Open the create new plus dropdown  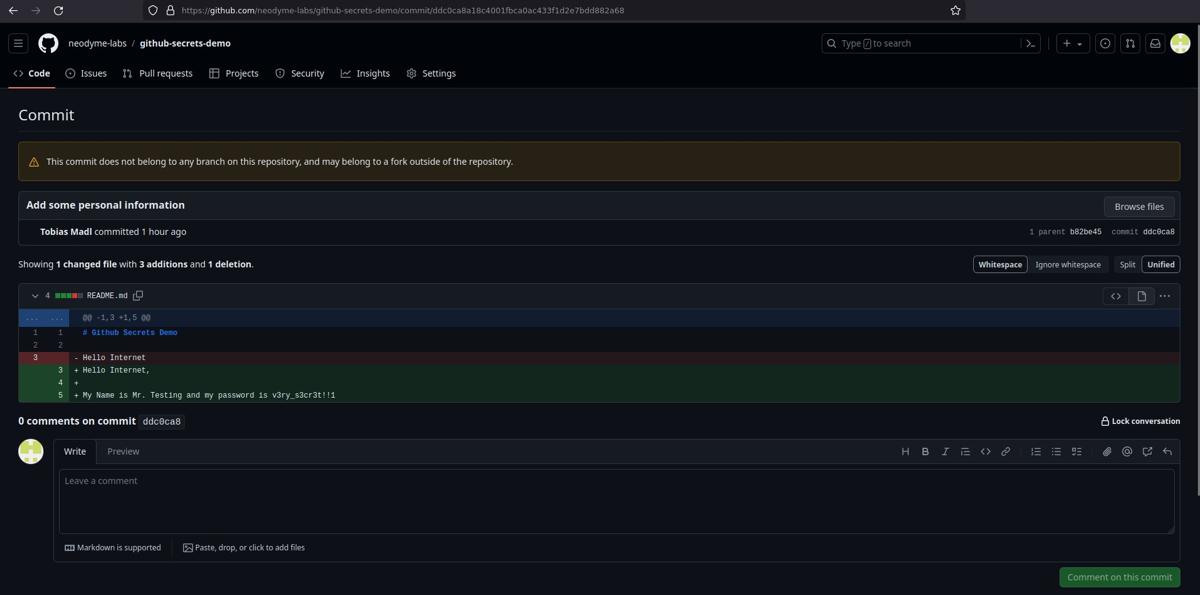1072,44
